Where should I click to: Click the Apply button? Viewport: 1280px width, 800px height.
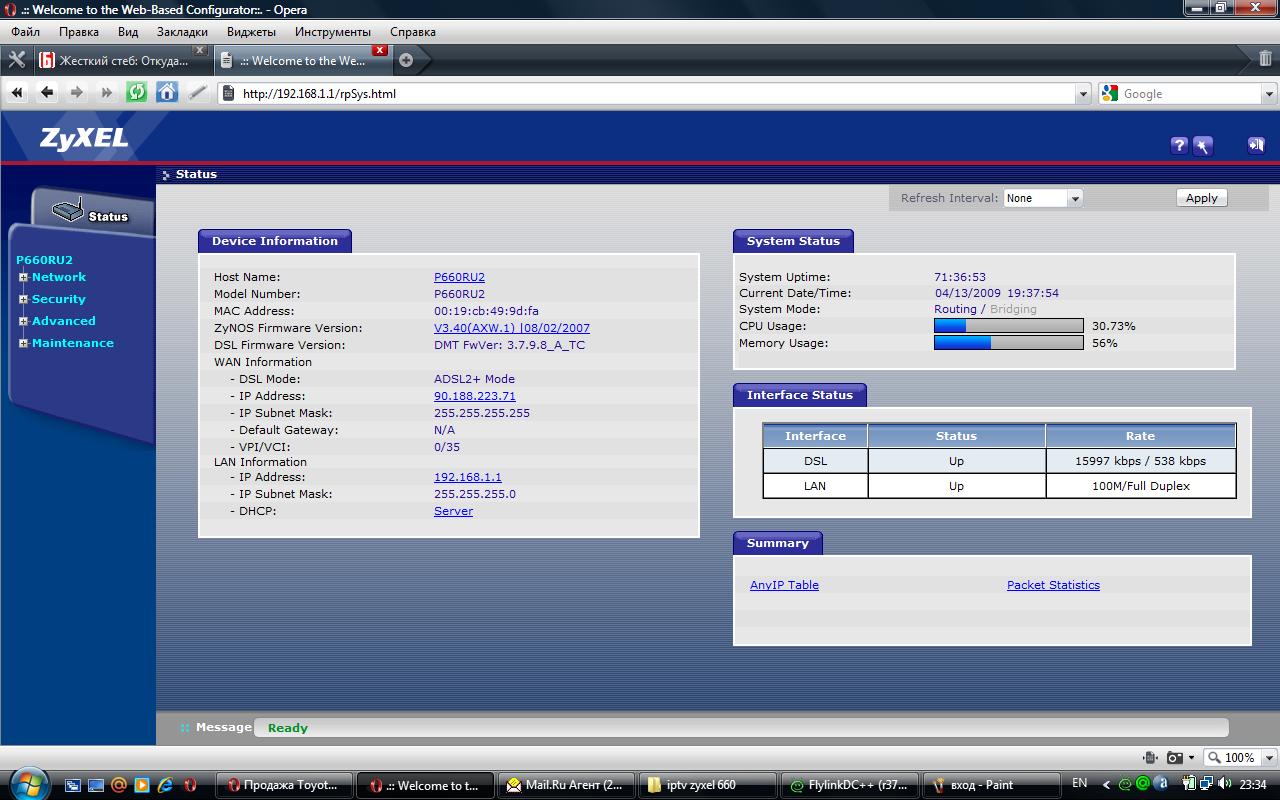point(1201,198)
